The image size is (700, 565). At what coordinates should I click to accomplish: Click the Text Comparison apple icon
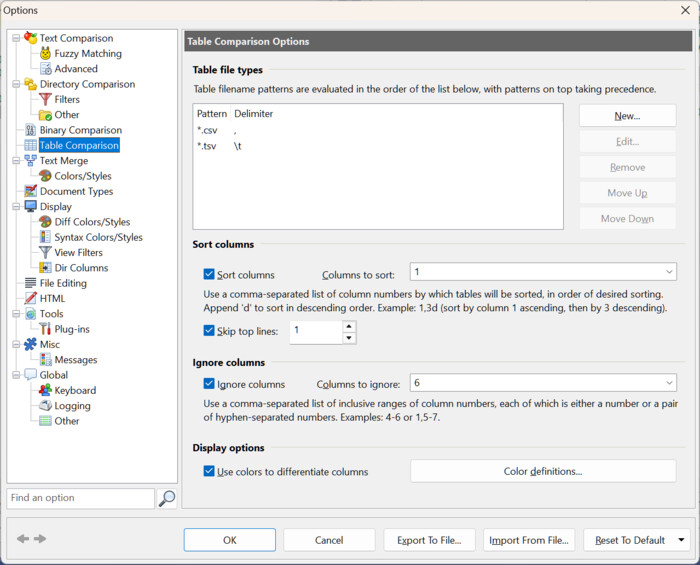30,38
